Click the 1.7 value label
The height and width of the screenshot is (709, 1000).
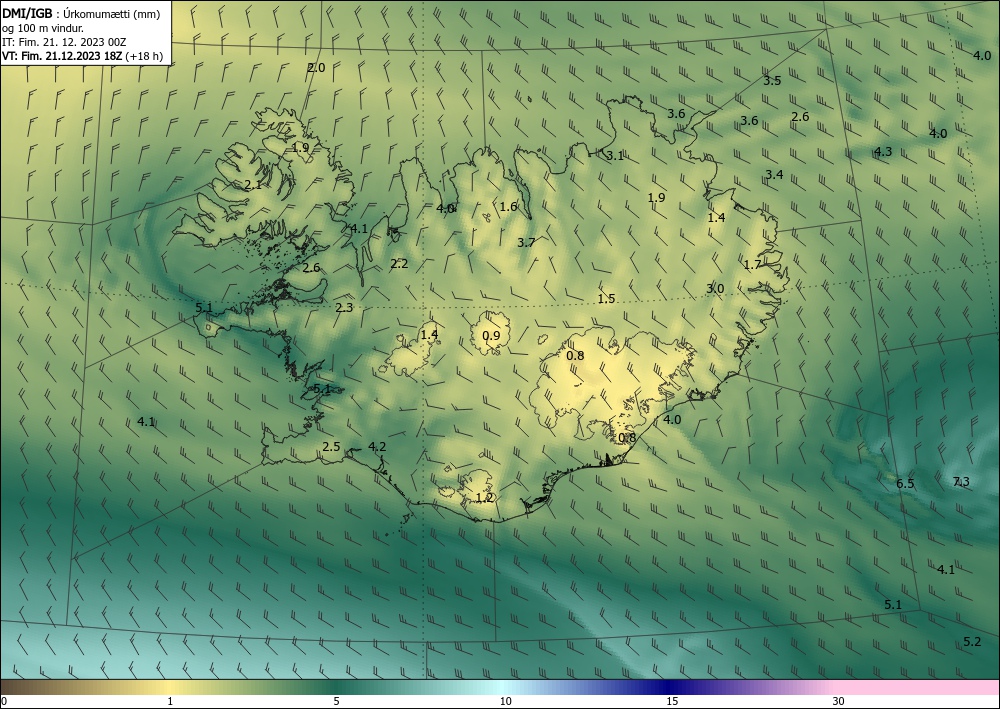753,265
